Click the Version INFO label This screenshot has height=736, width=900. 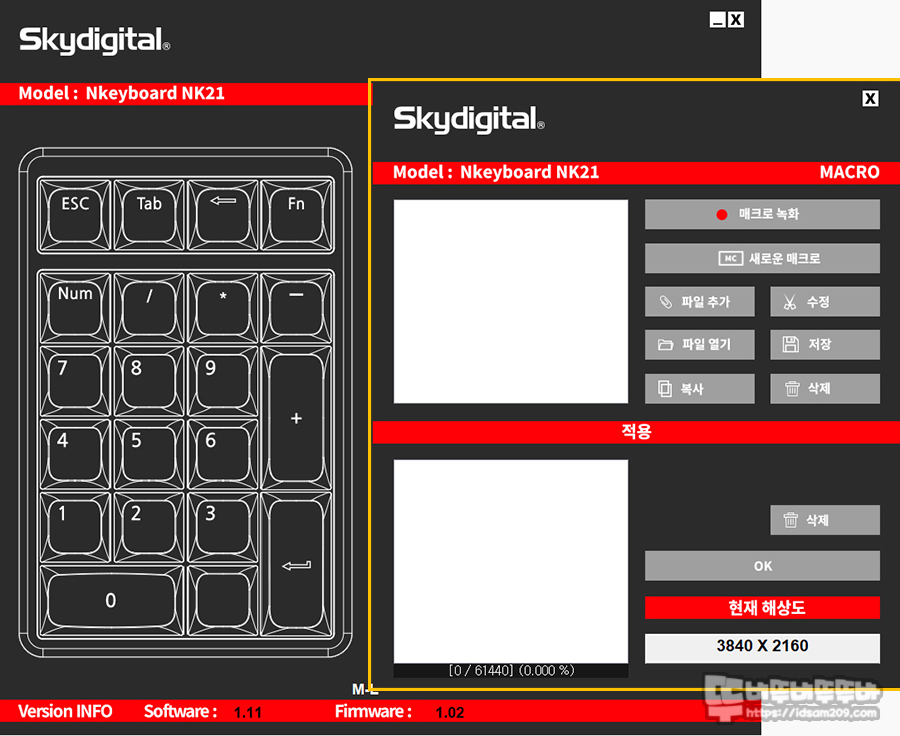(65, 711)
